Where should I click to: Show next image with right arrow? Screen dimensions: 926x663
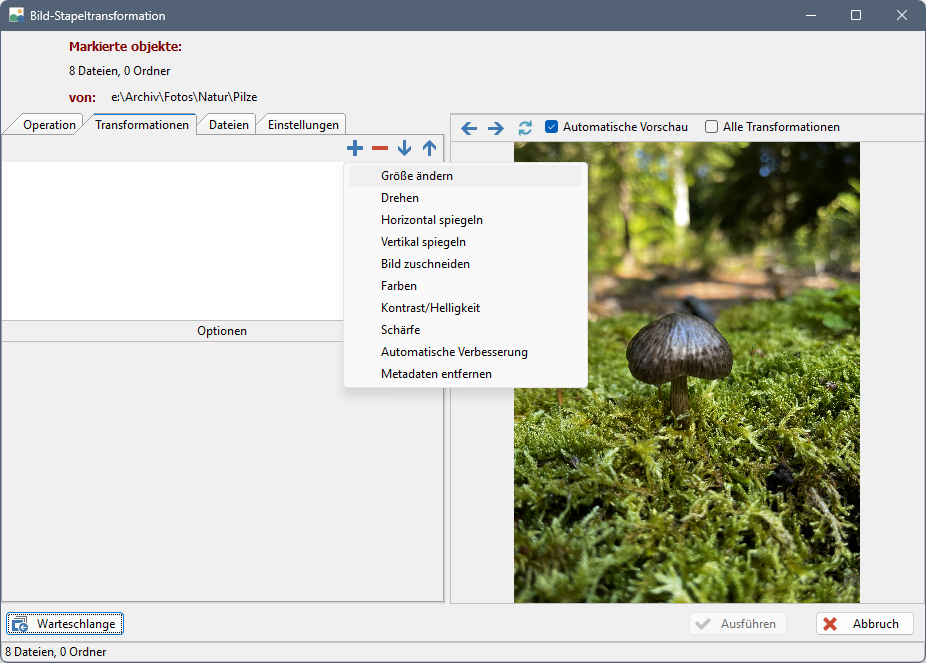495,128
